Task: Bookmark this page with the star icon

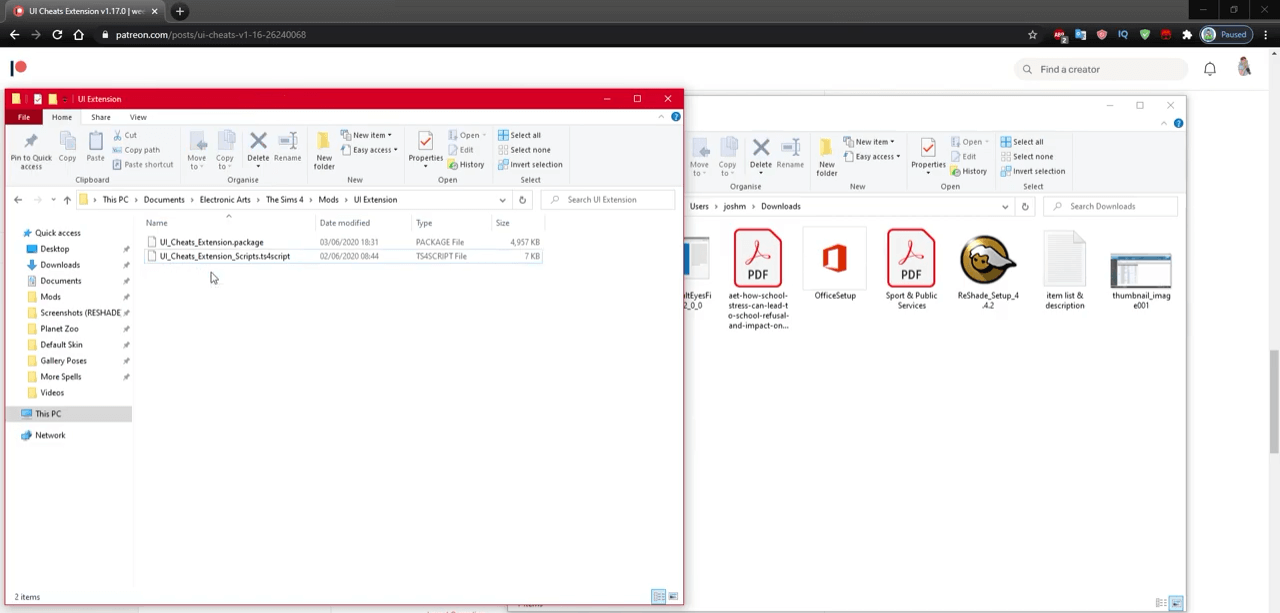Action: click(1032, 34)
